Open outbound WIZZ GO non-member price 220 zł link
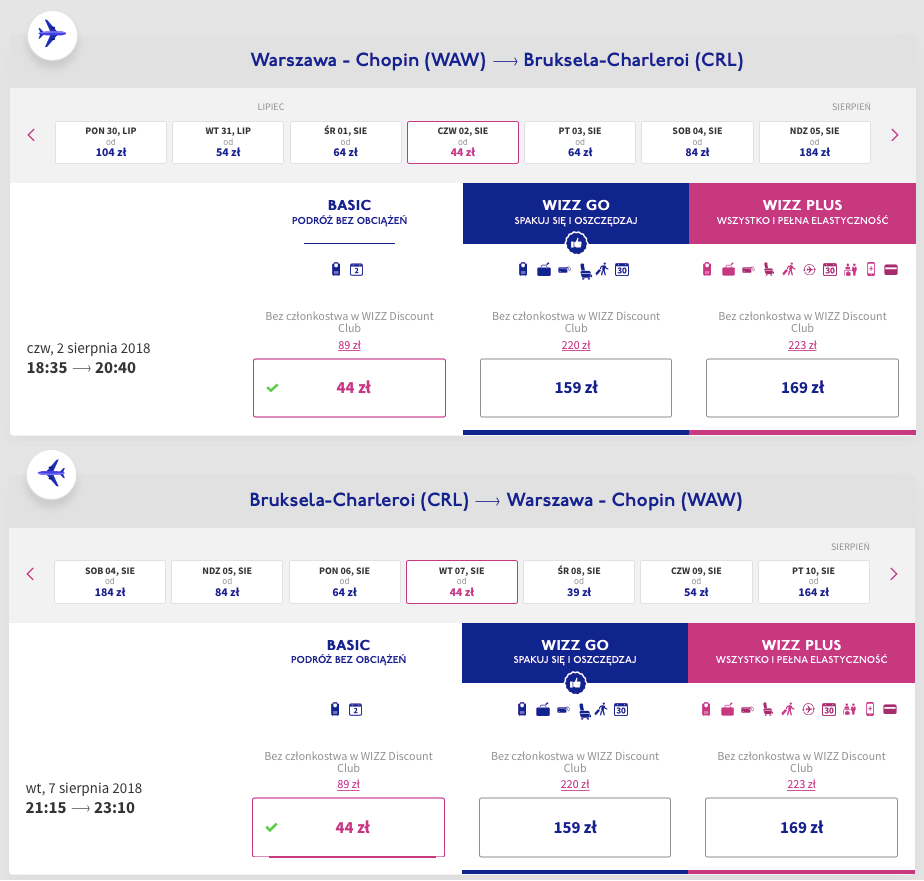 pos(576,345)
